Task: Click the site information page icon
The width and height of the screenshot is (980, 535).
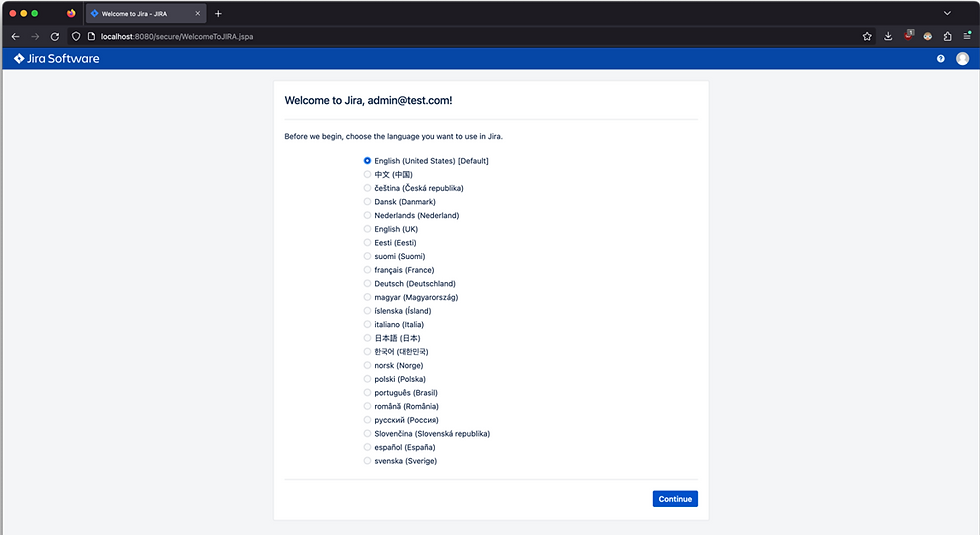Action: (91, 36)
